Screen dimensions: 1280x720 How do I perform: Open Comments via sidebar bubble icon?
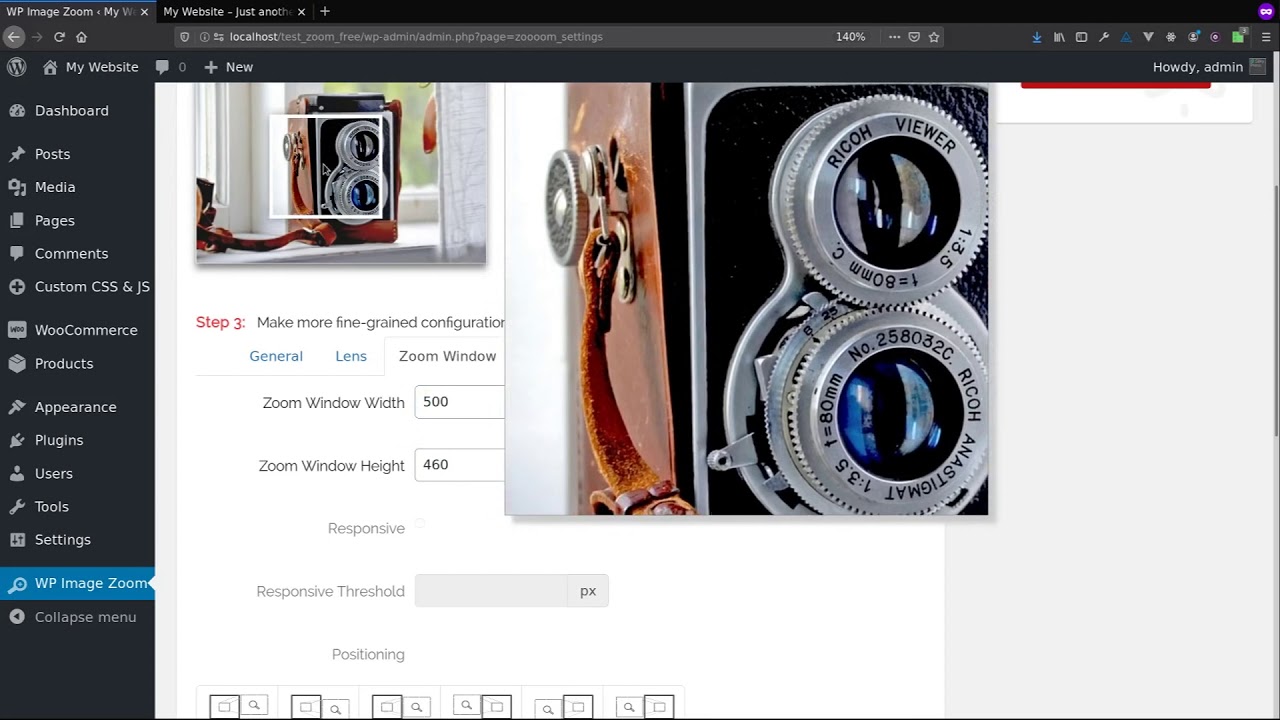click(17, 254)
